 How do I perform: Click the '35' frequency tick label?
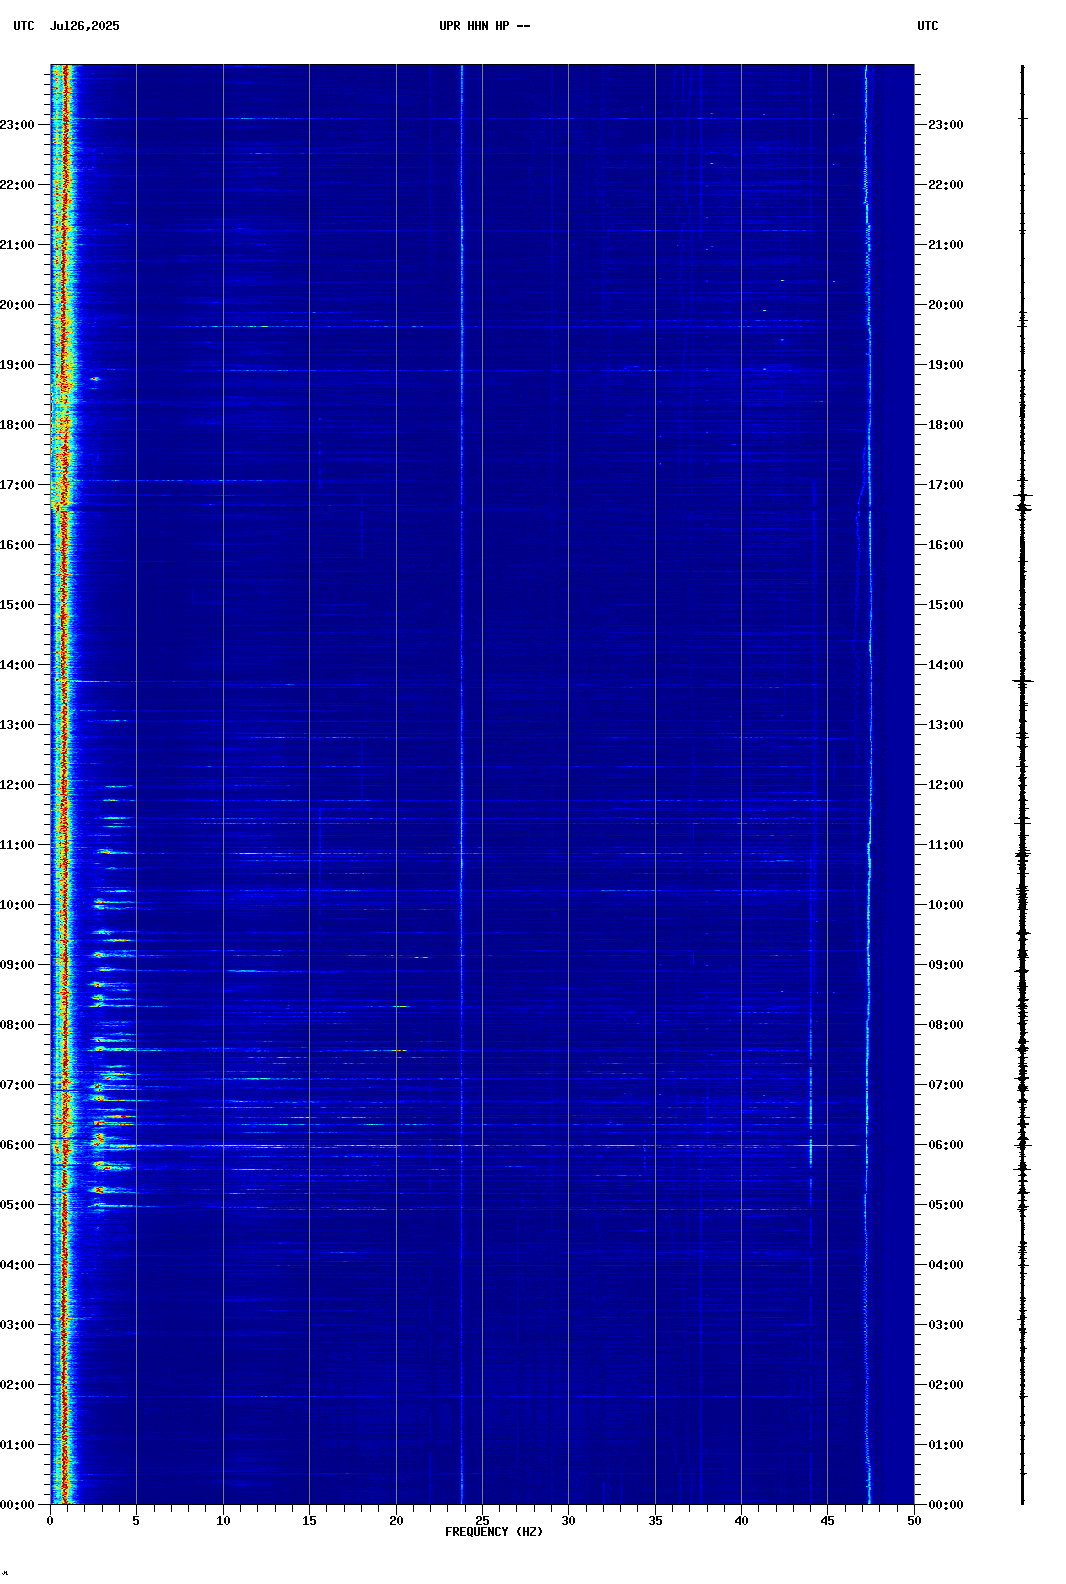click(x=655, y=1521)
